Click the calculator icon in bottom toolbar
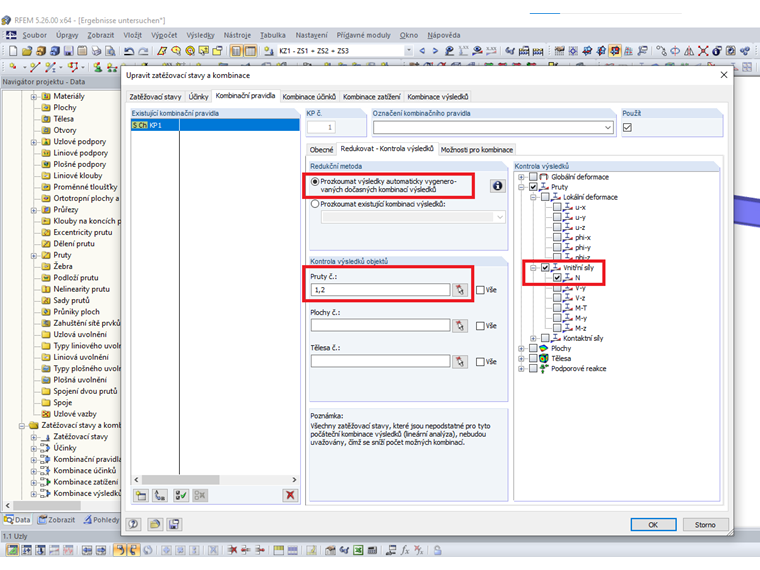 (x=372, y=550)
